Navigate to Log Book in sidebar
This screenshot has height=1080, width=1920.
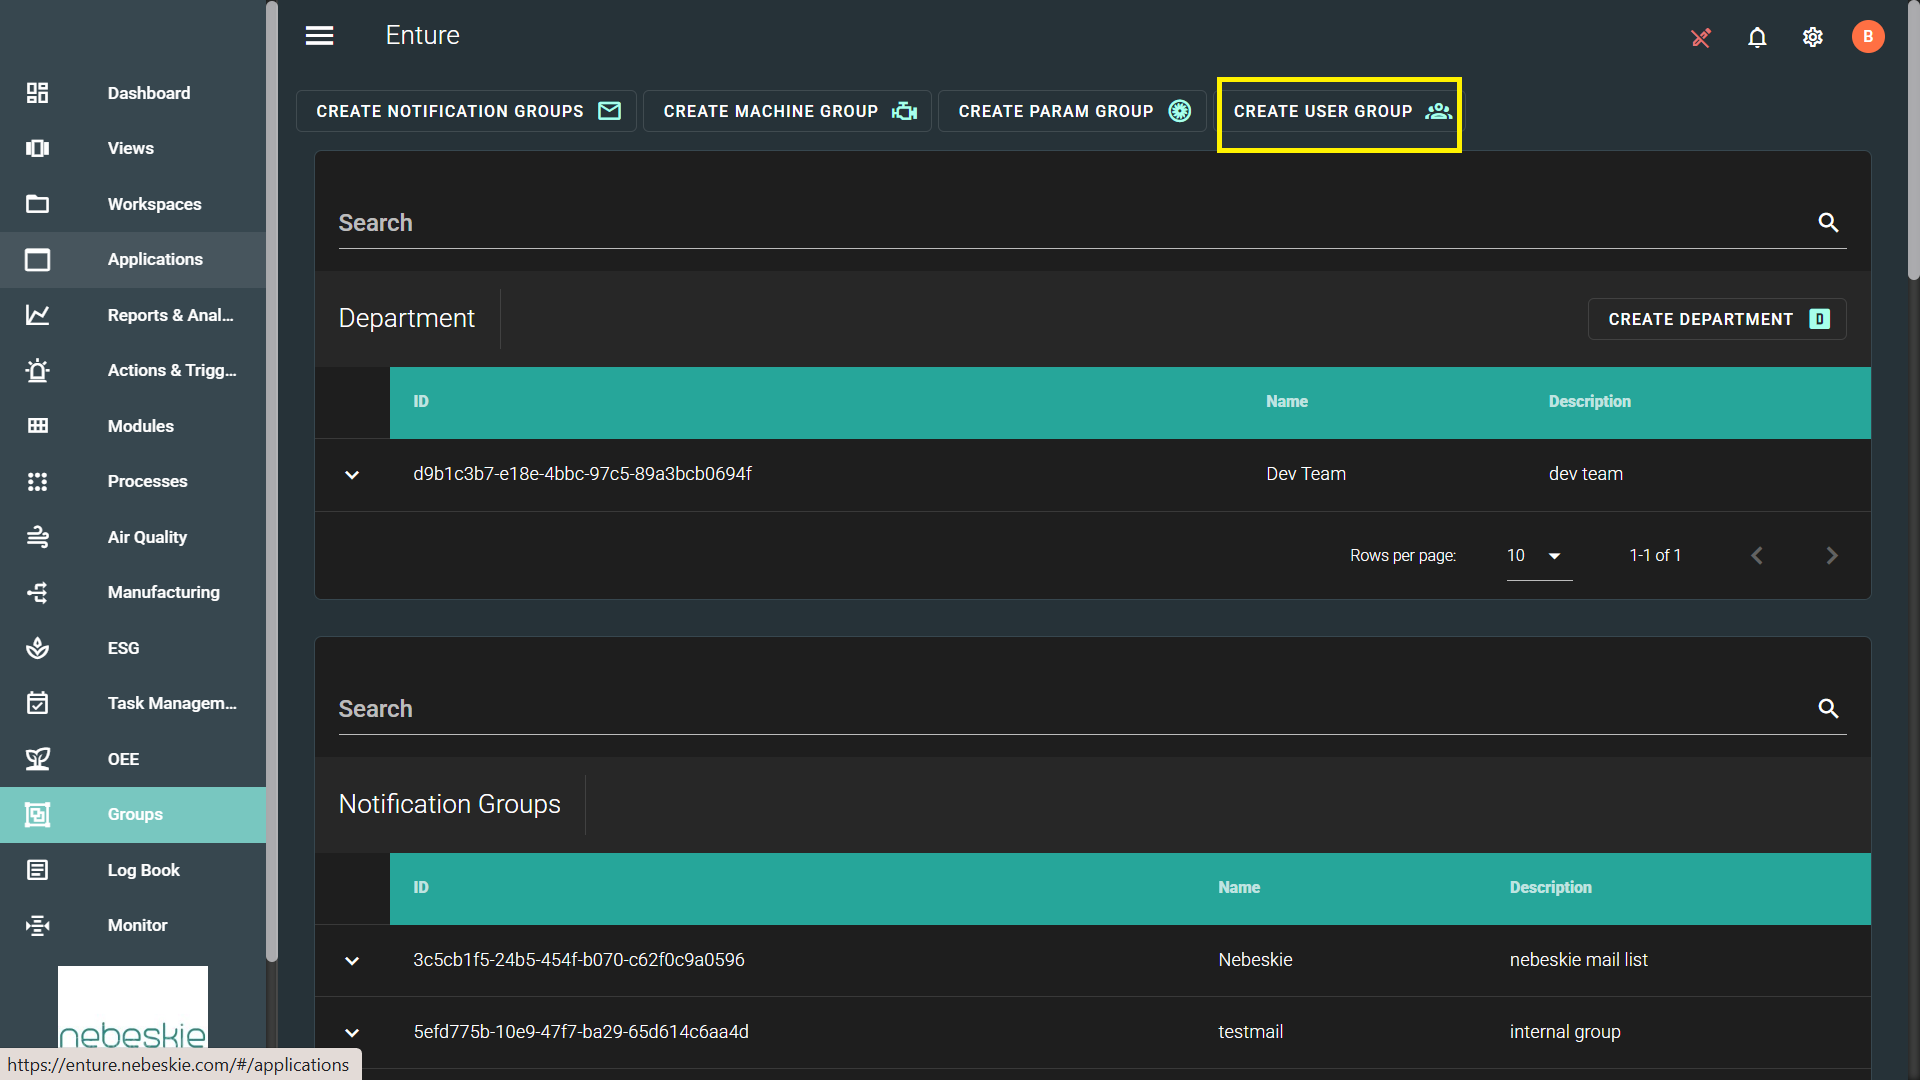[x=143, y=870]
